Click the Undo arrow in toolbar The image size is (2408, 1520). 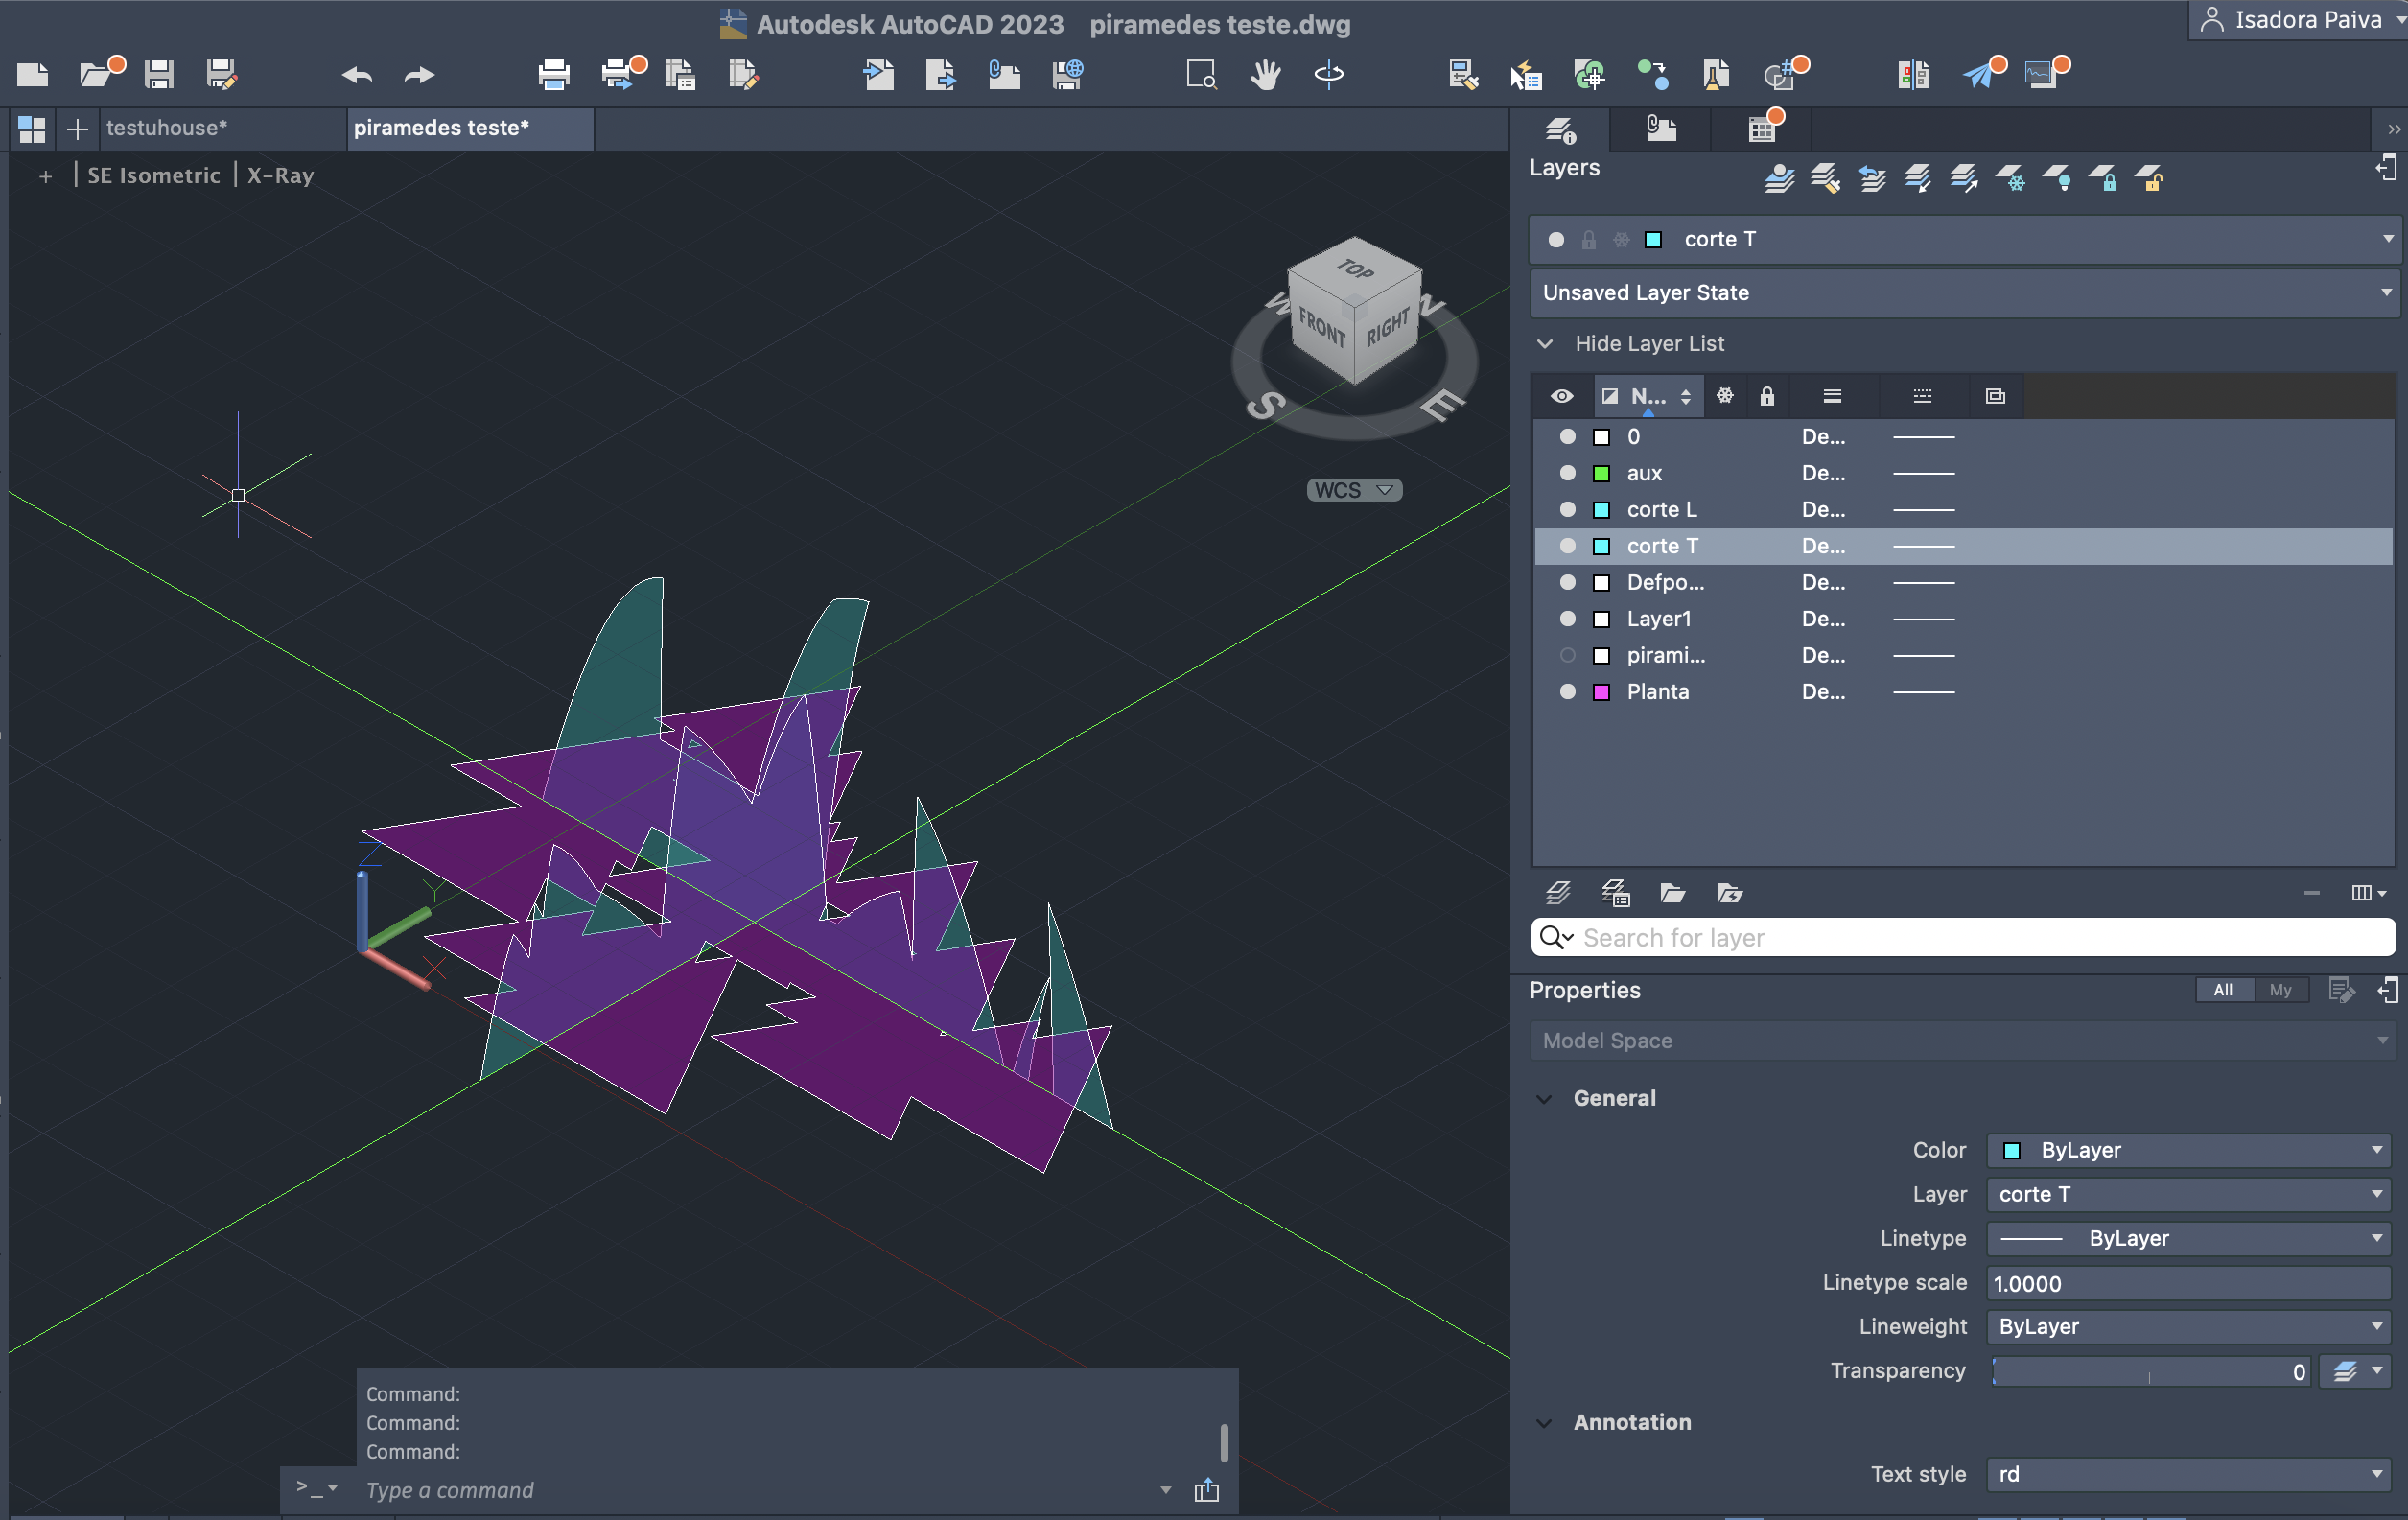click(x=357, y=74)
